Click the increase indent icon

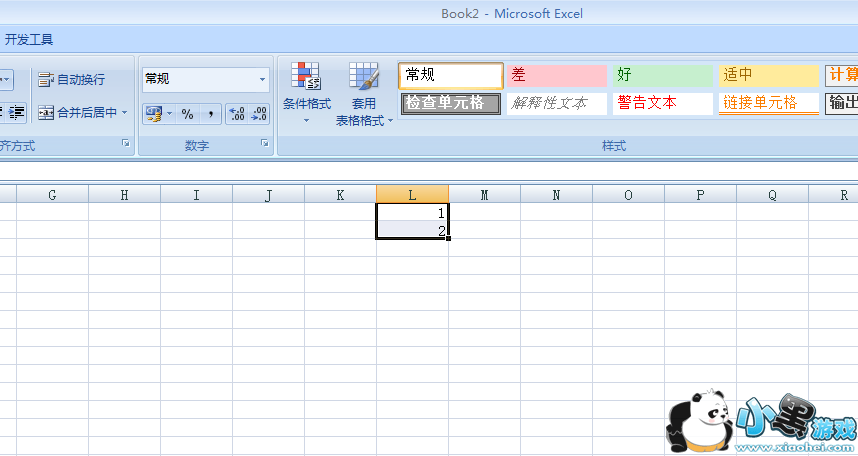click(16, 113)
